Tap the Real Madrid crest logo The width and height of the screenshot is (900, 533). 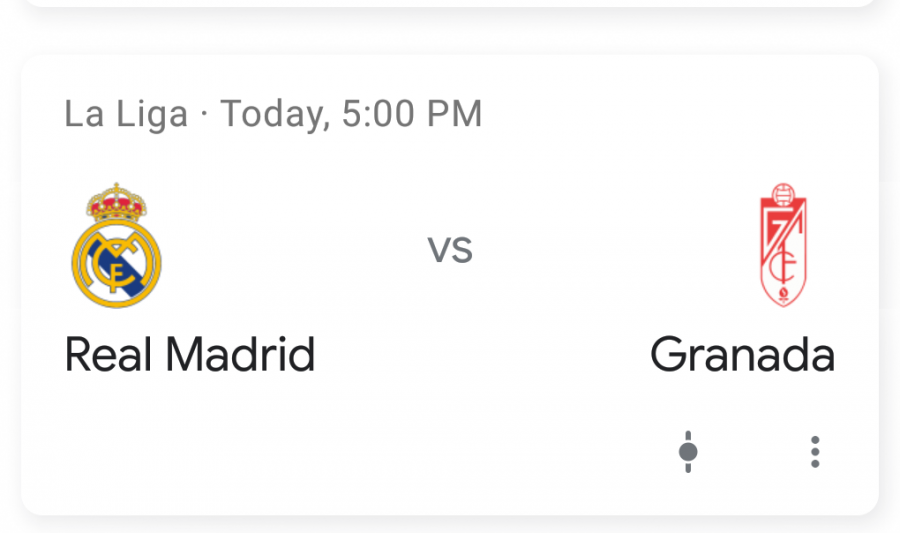tap(117, 245)
